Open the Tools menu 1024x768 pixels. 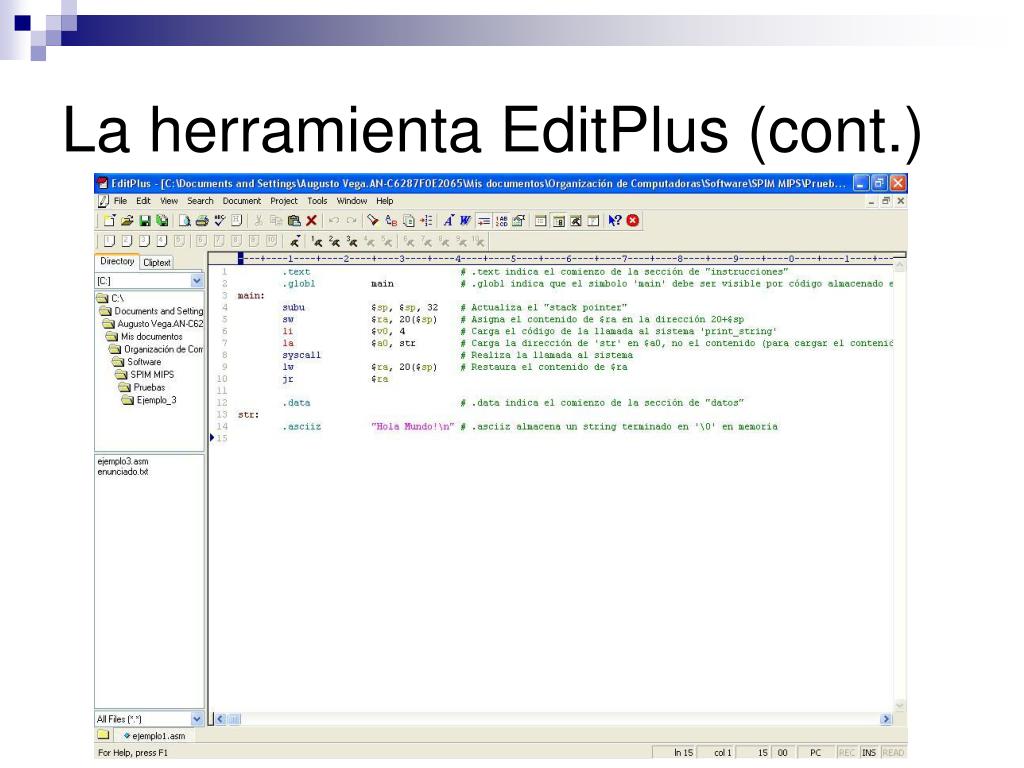pyautogui.click(x=317, y=201)
